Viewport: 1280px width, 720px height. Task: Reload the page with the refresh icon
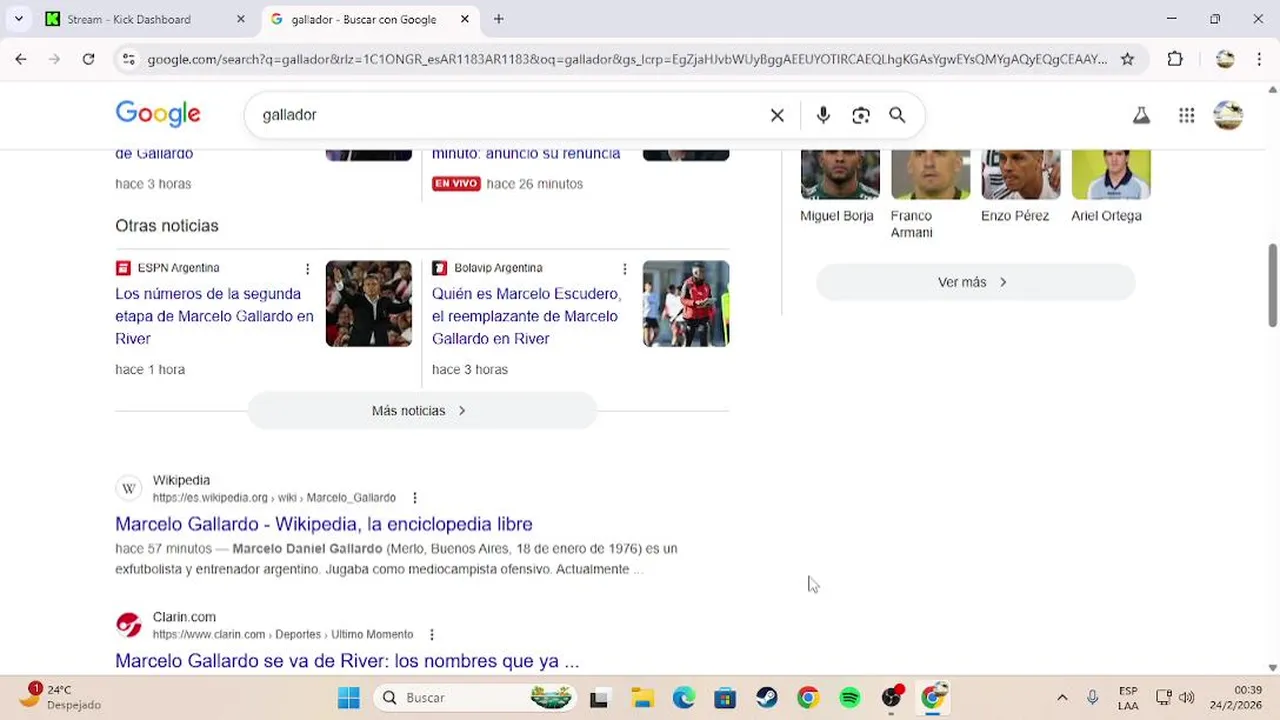tap(88, 59)
